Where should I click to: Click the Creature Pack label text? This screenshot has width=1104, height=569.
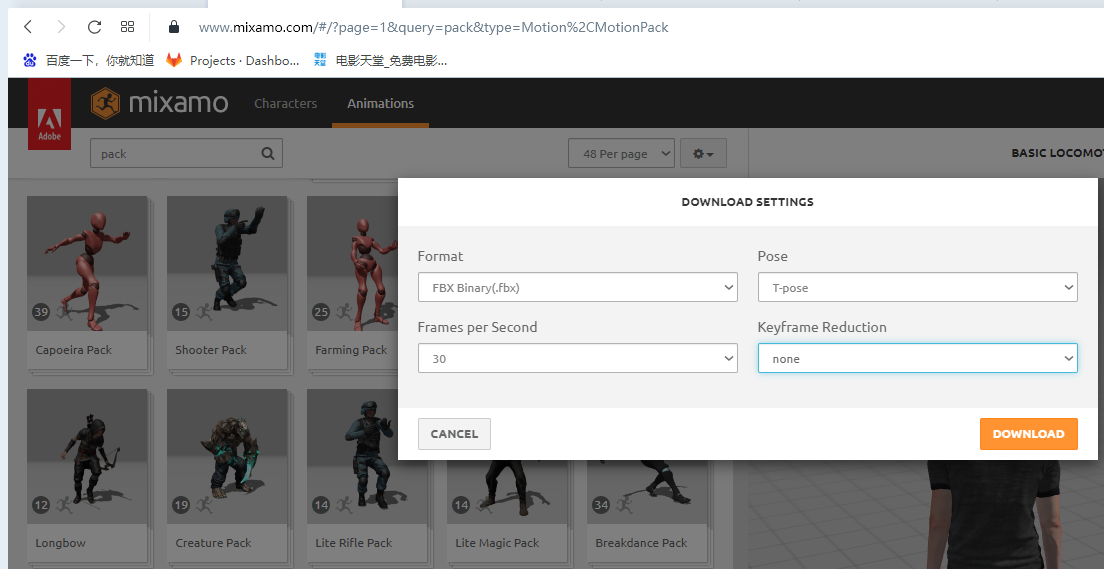click(213, 543)
